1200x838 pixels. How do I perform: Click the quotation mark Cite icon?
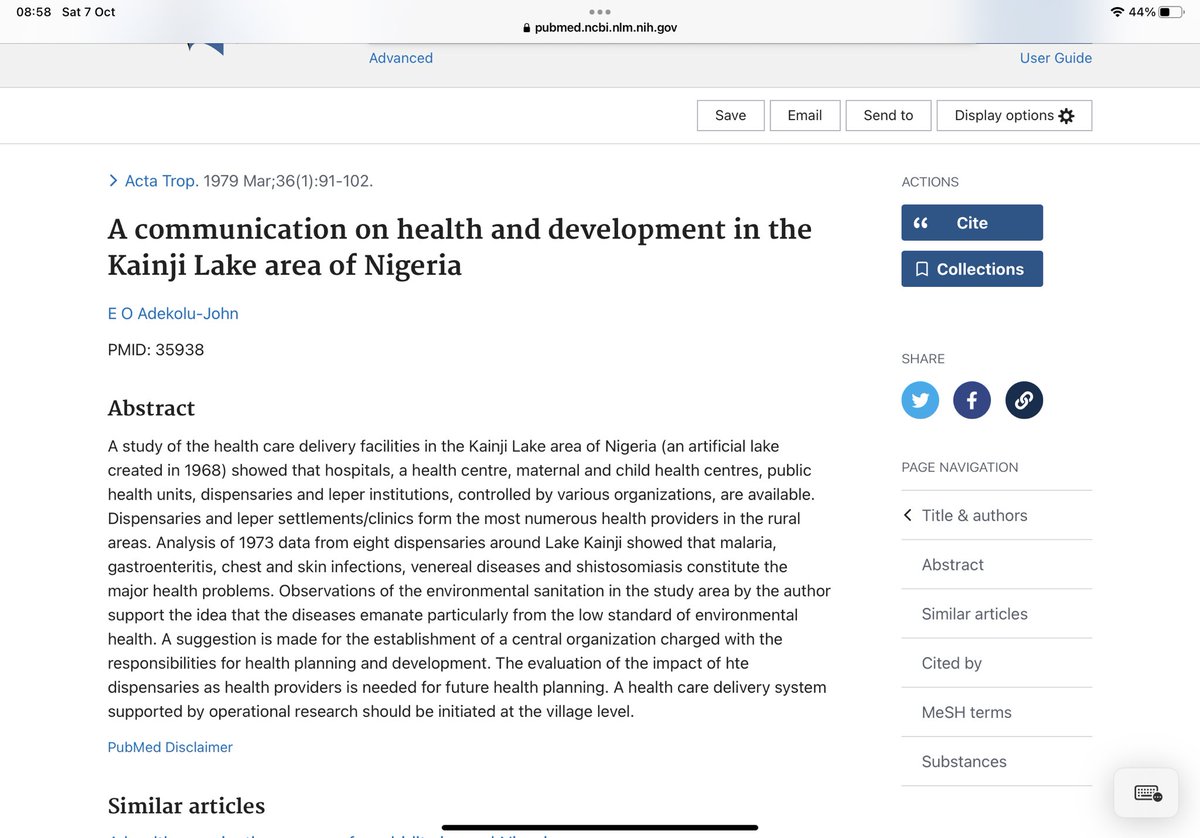pos(921,223)
